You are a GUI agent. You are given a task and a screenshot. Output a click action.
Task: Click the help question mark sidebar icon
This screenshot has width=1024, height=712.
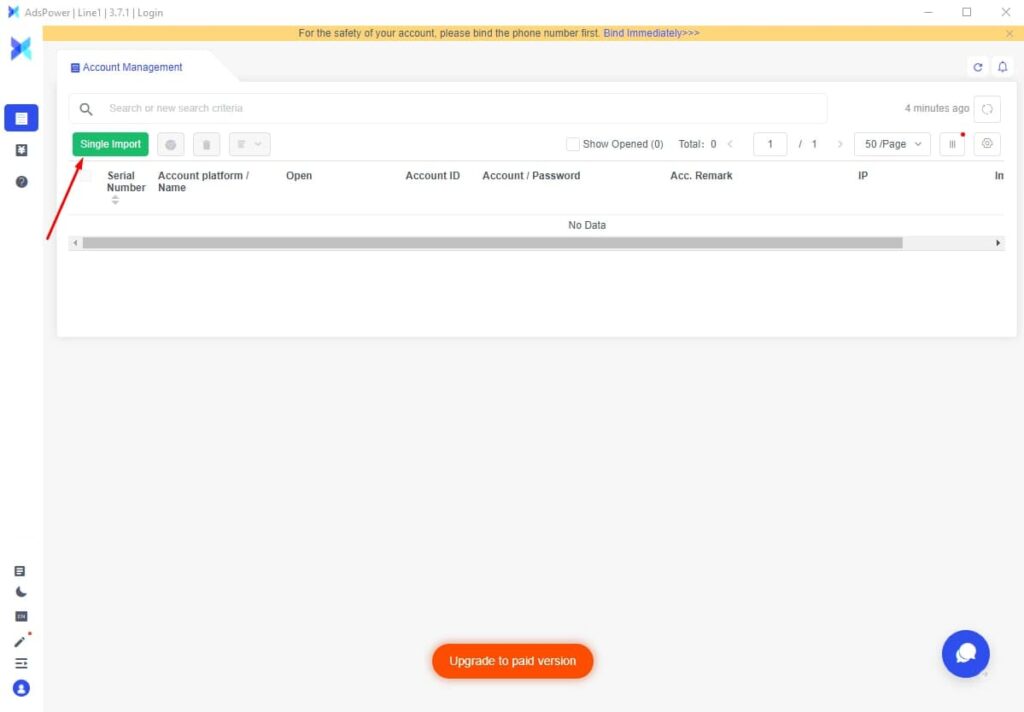pyautogui.click(x=21, y=182)
